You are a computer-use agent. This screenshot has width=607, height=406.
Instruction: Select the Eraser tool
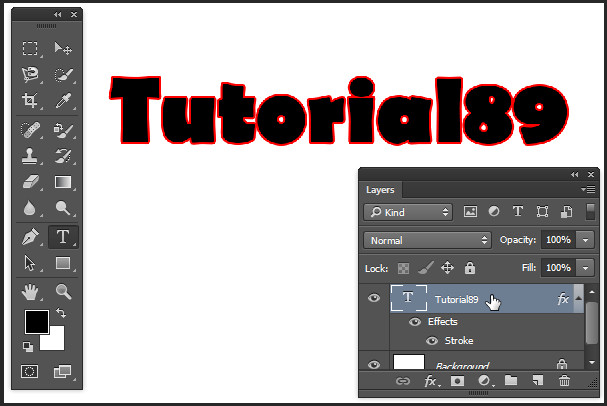(x=31, y=182)
